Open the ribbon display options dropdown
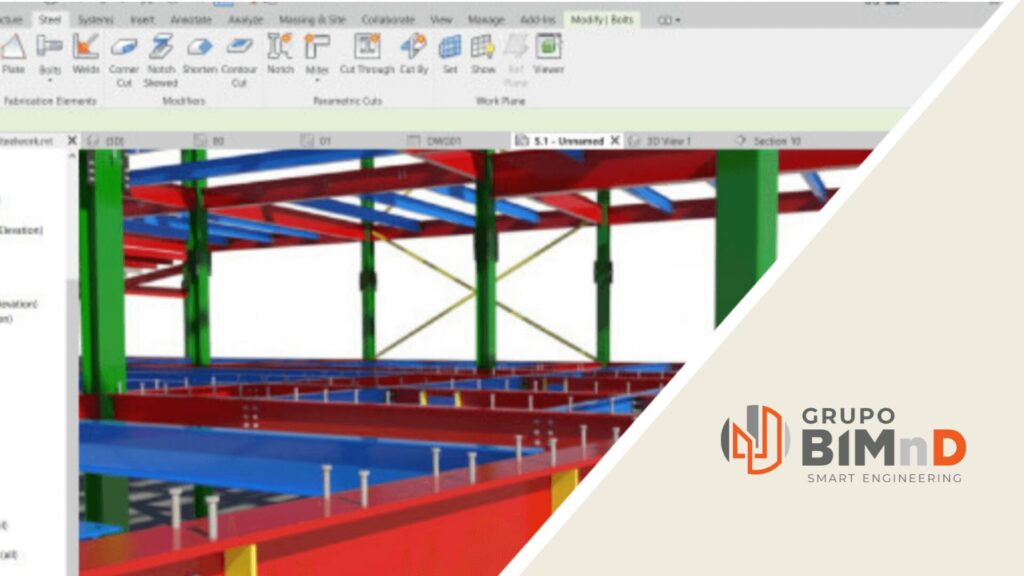 (x=669, y=20)
